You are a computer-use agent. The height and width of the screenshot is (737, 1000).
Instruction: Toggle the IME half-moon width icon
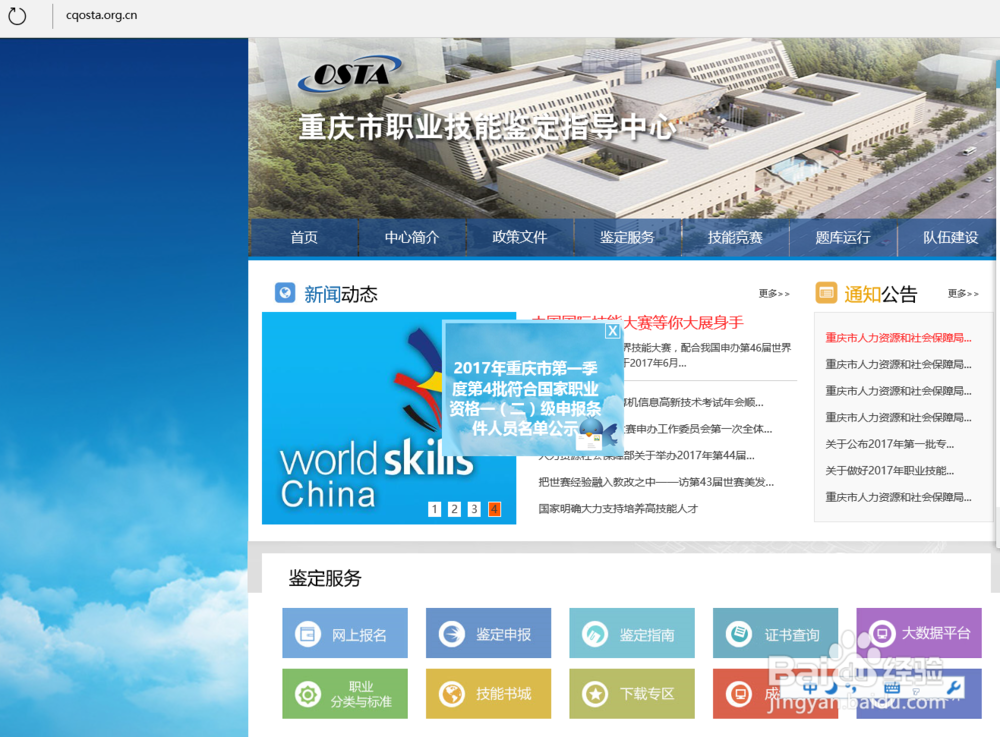tap(831, 687)
